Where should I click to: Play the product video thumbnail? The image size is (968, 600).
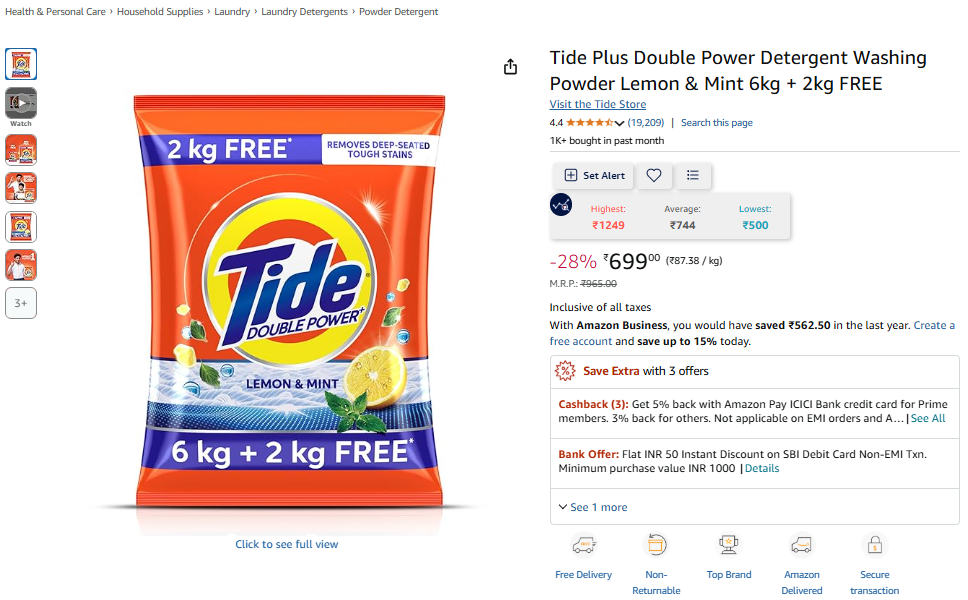pos(21,103)
